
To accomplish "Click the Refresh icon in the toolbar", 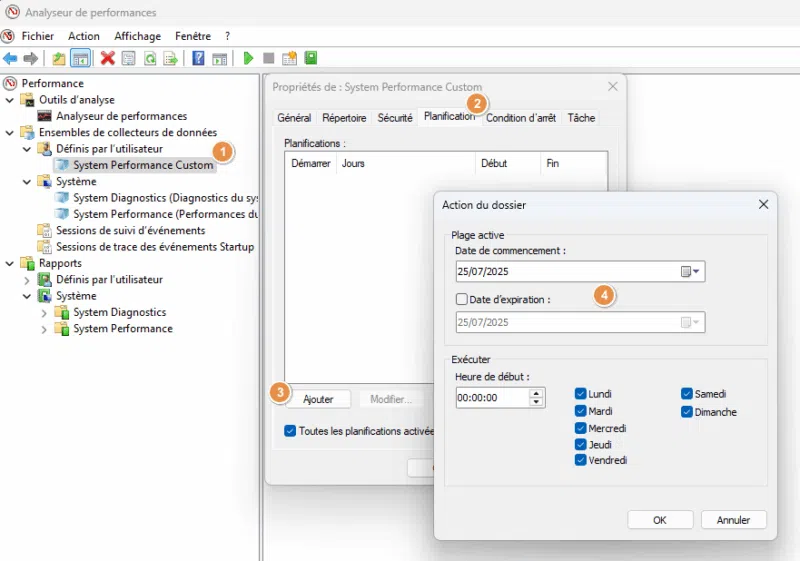I will [x=149, y=58].
